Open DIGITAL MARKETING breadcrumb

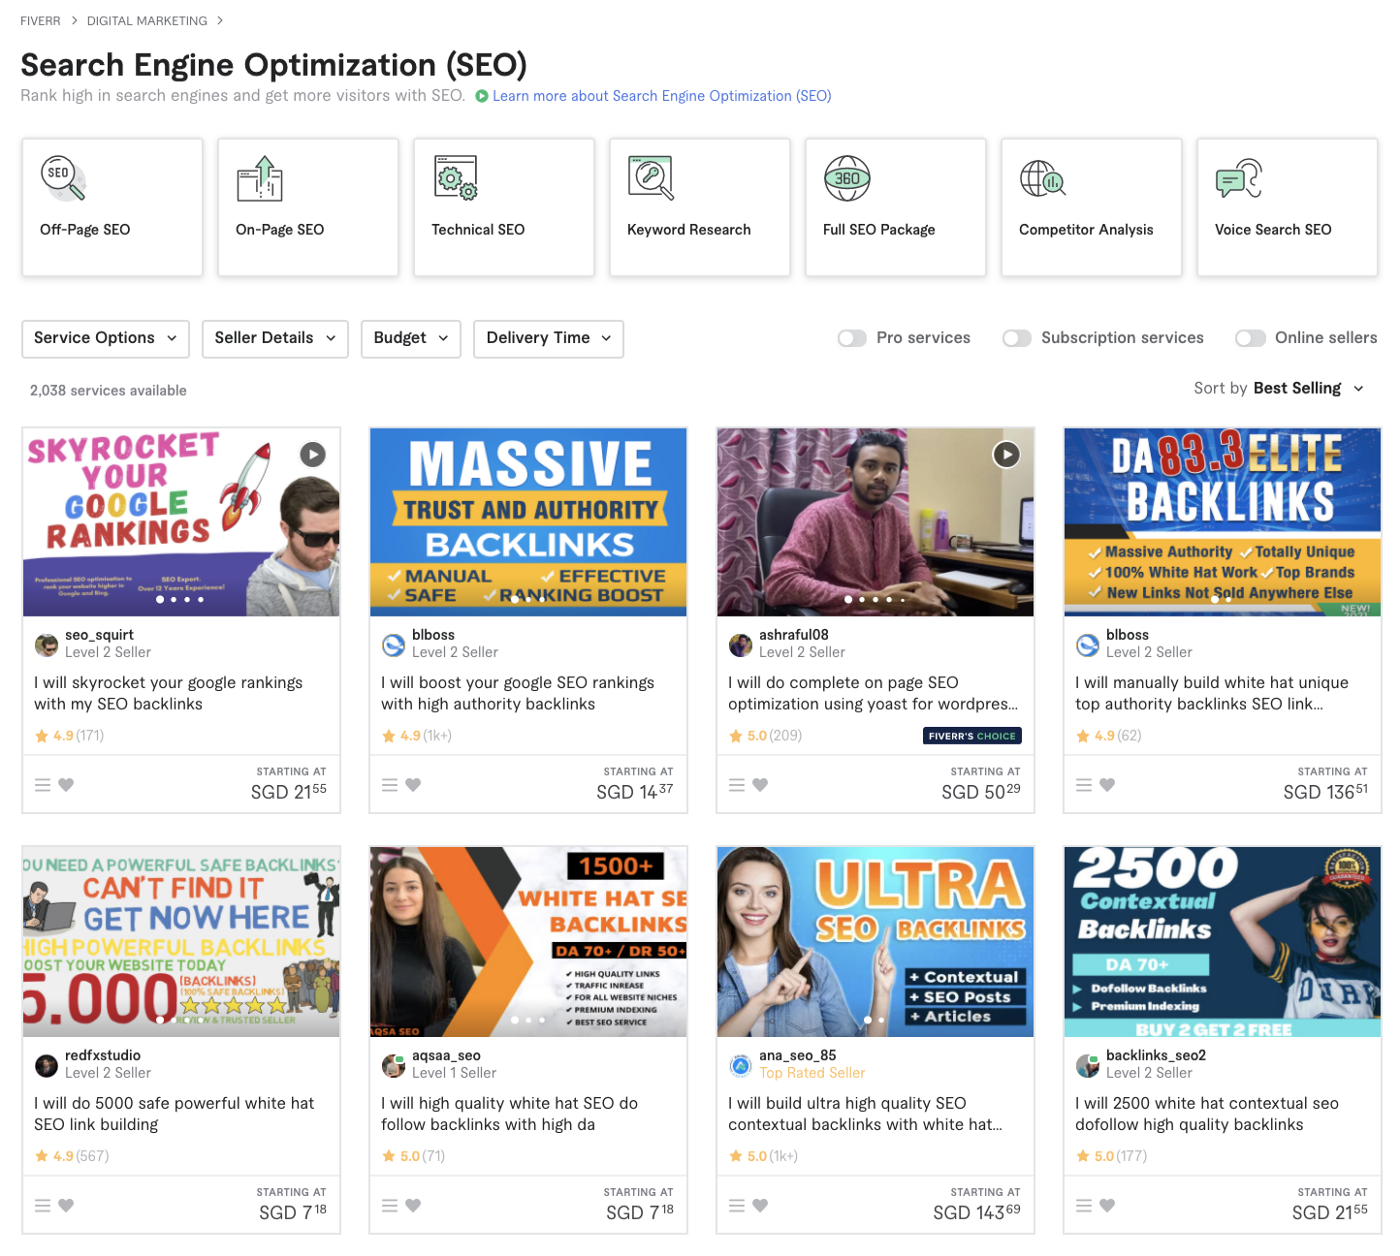coord(147,20)
